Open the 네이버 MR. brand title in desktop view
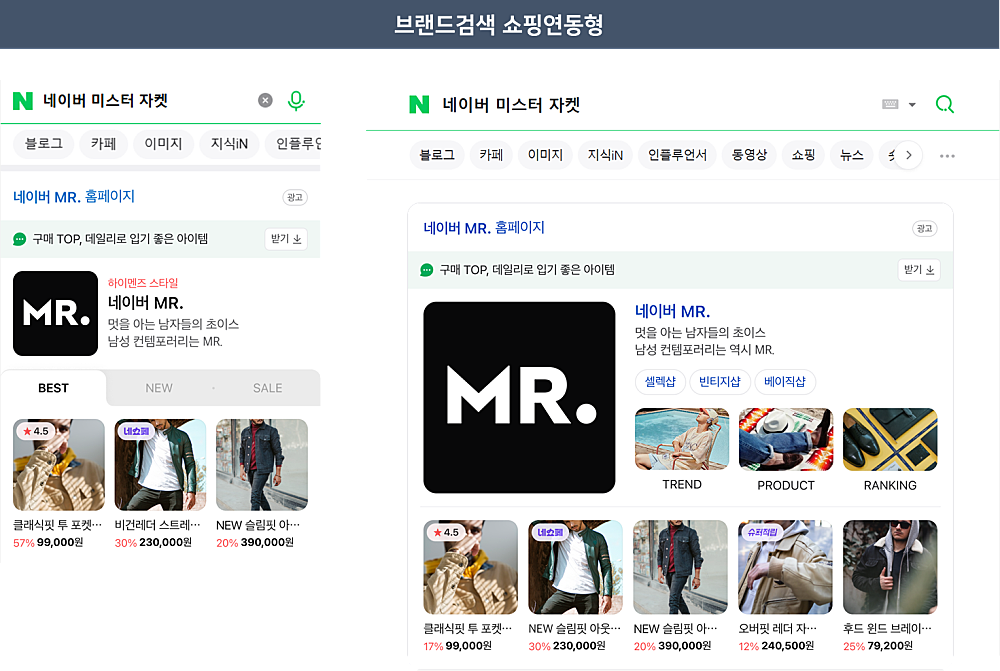Image resolution: width=1000 pixels, height=671 pixels. pos(672,311)
